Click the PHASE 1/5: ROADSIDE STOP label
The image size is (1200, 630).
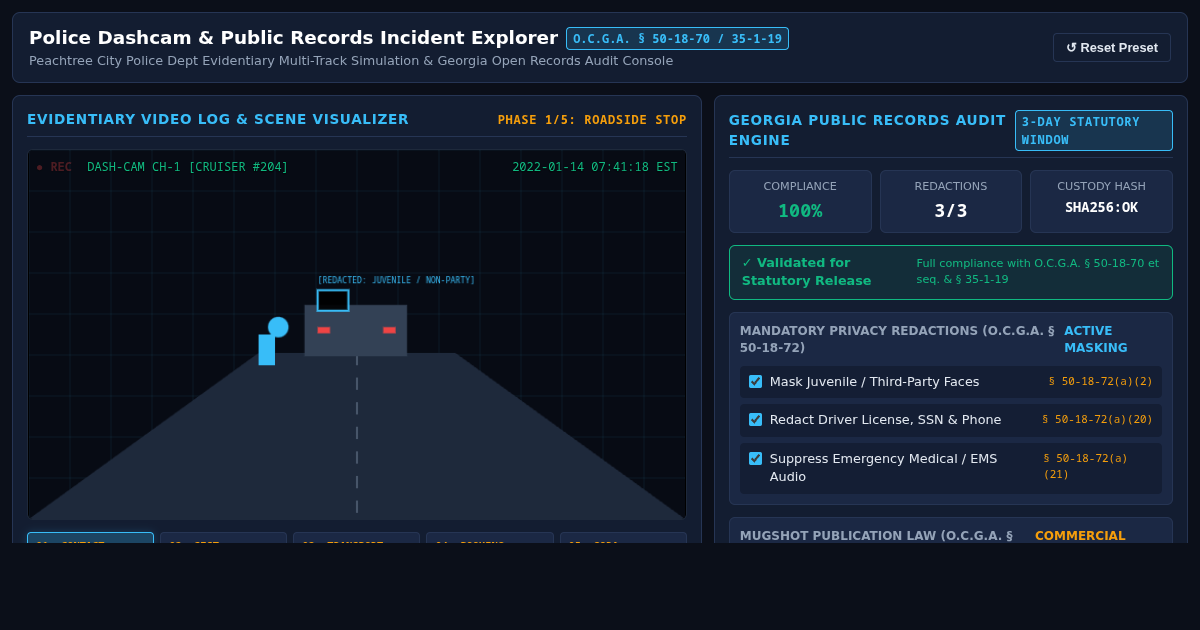pos(592,120)
